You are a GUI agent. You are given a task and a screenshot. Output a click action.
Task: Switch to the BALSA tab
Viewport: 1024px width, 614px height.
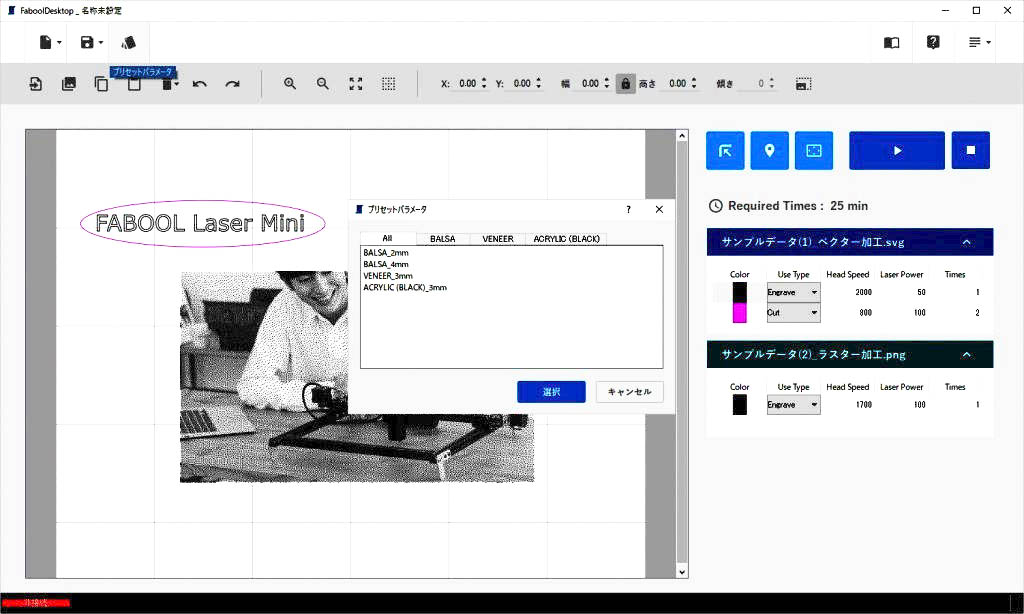point(443,239)
